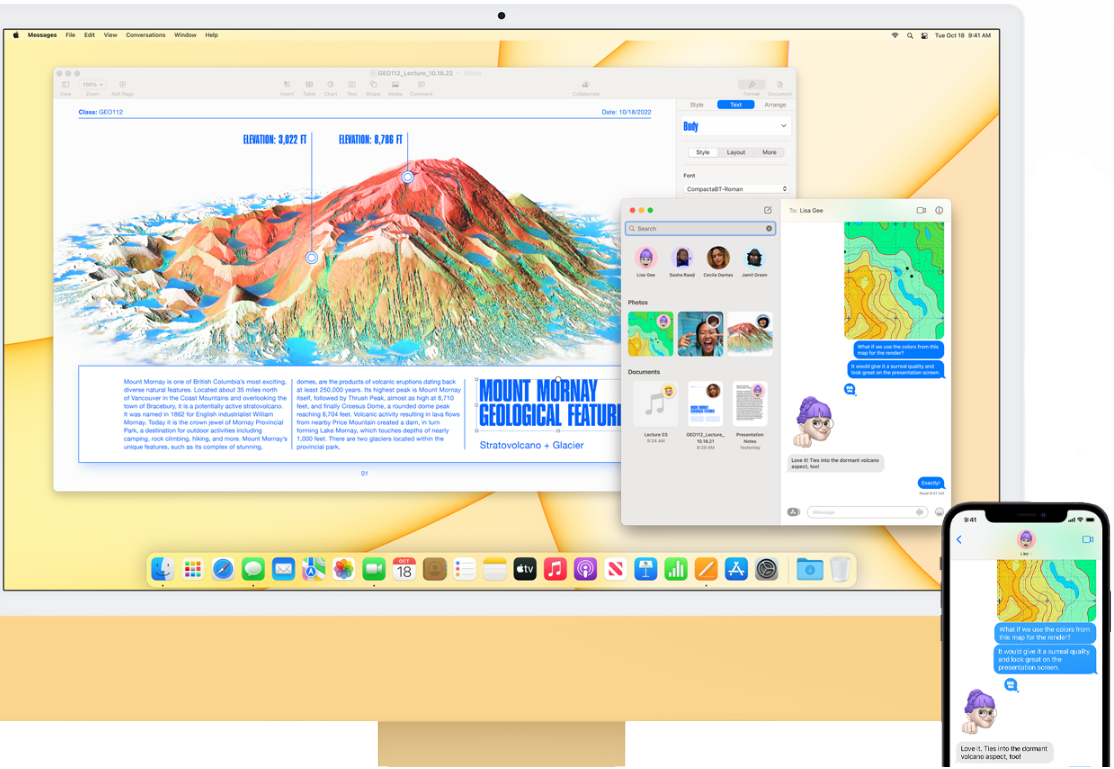Open the Conversations menu
The height and width of the screenshot is (769, 1114).
[x=146, y=35]
